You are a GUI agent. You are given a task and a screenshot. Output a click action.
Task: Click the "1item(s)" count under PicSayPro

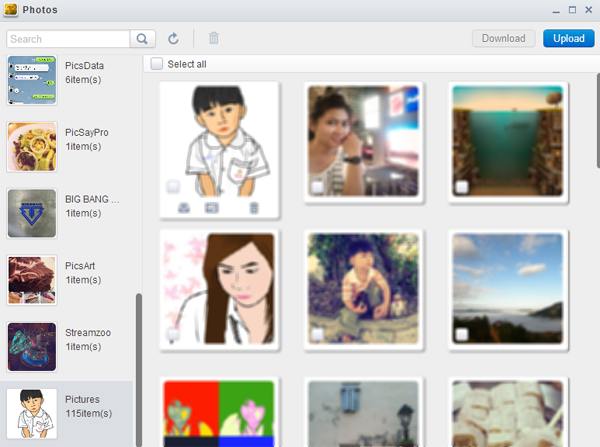coord(83,146)
